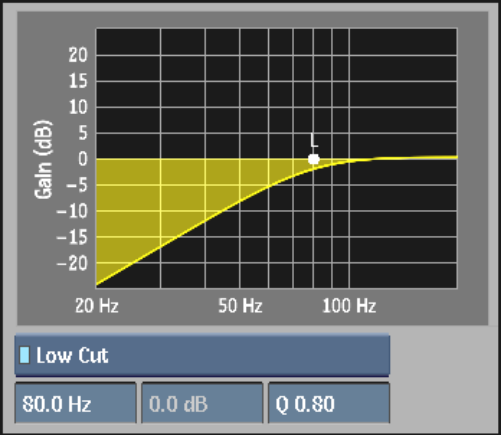Image resolution: width=501 pixels, height=435 pixels.
Task: Click the -10 dB gain scale label
Action: 72,211
